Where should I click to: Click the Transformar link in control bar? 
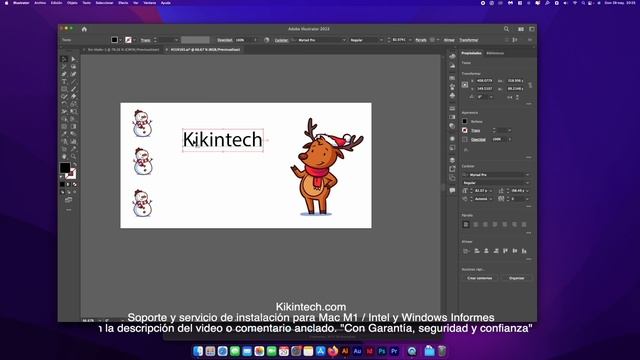(x=469, y=40)
